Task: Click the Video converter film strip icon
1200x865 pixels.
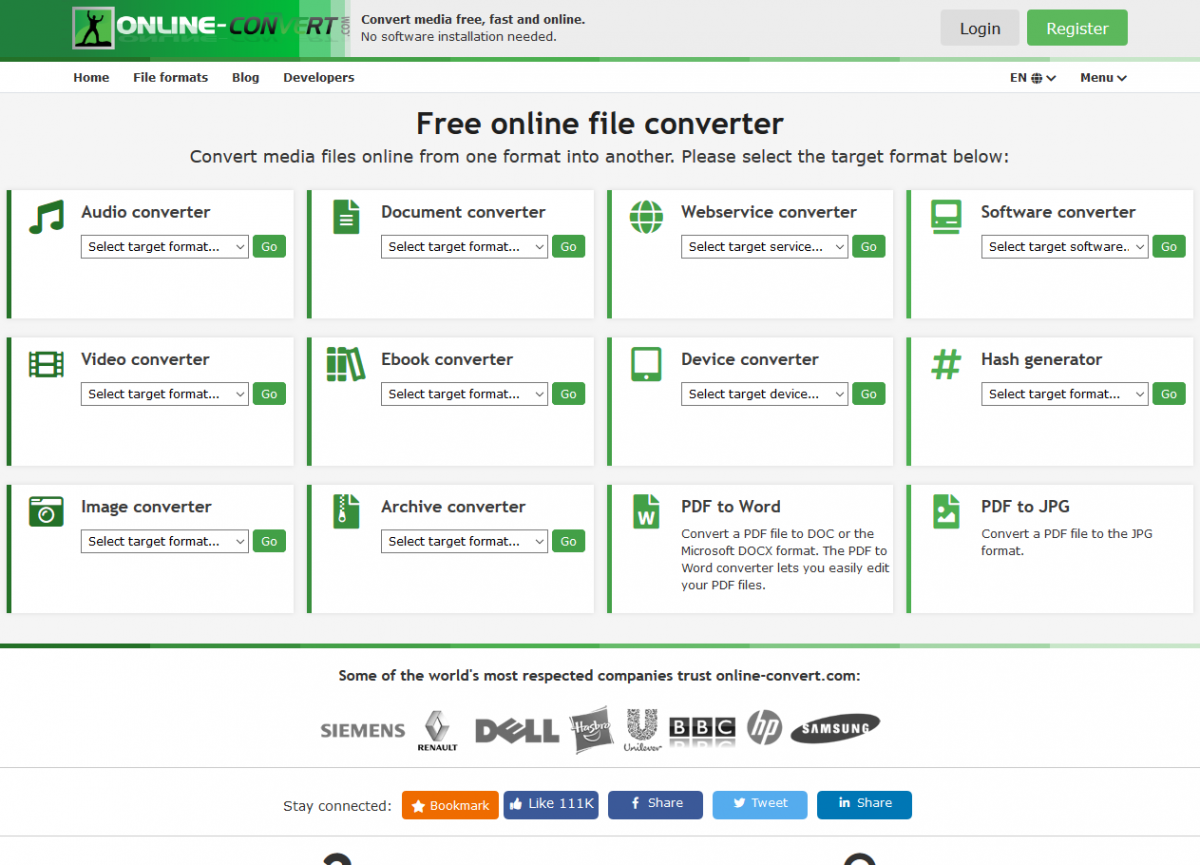Action: 46,364
